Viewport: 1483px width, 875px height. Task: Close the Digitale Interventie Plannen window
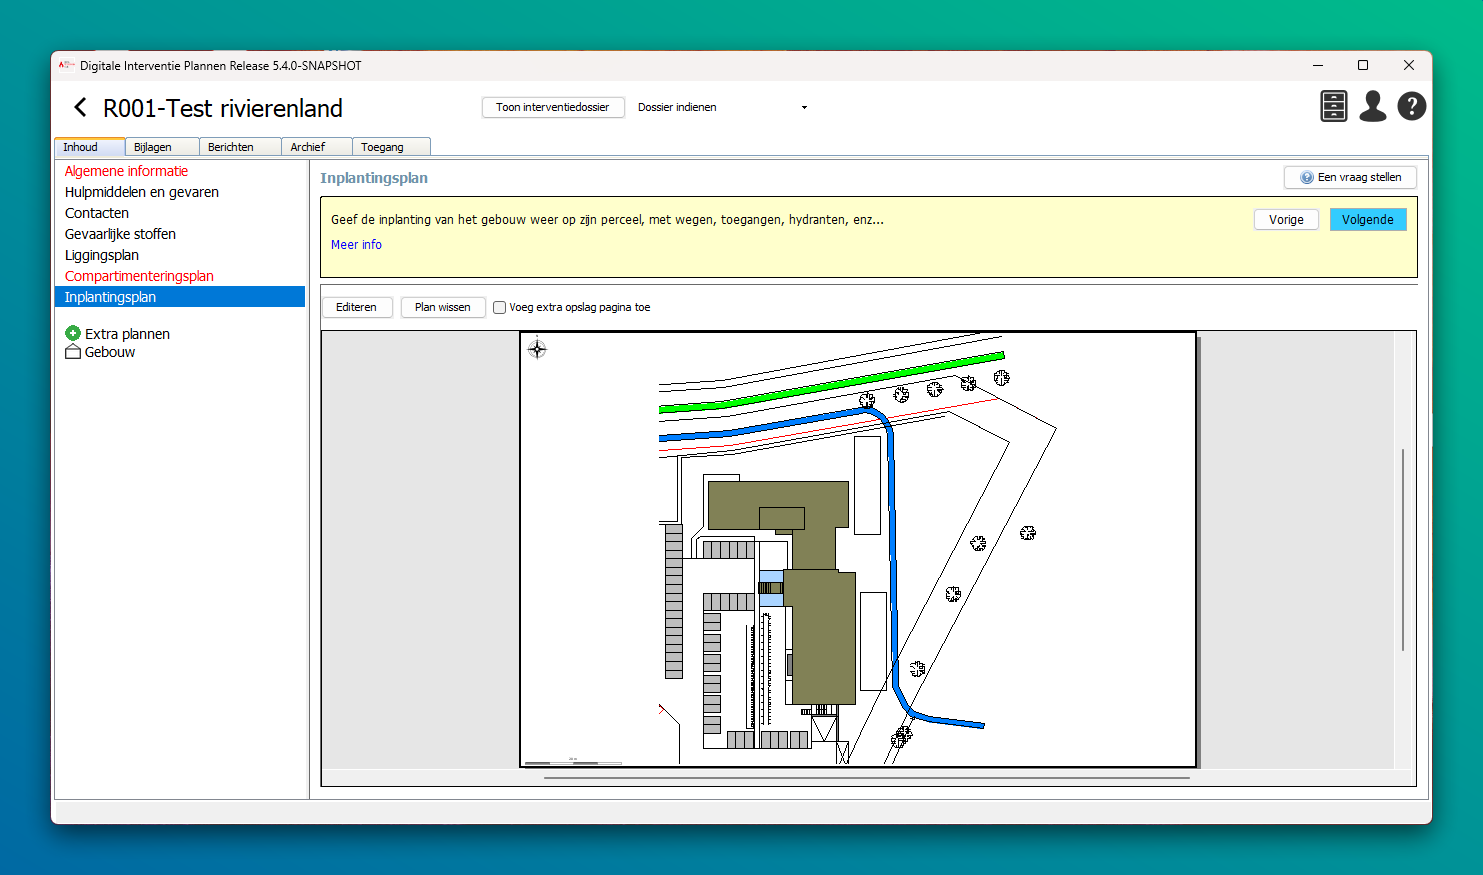pyautogui.click(x=1408, y=65)
